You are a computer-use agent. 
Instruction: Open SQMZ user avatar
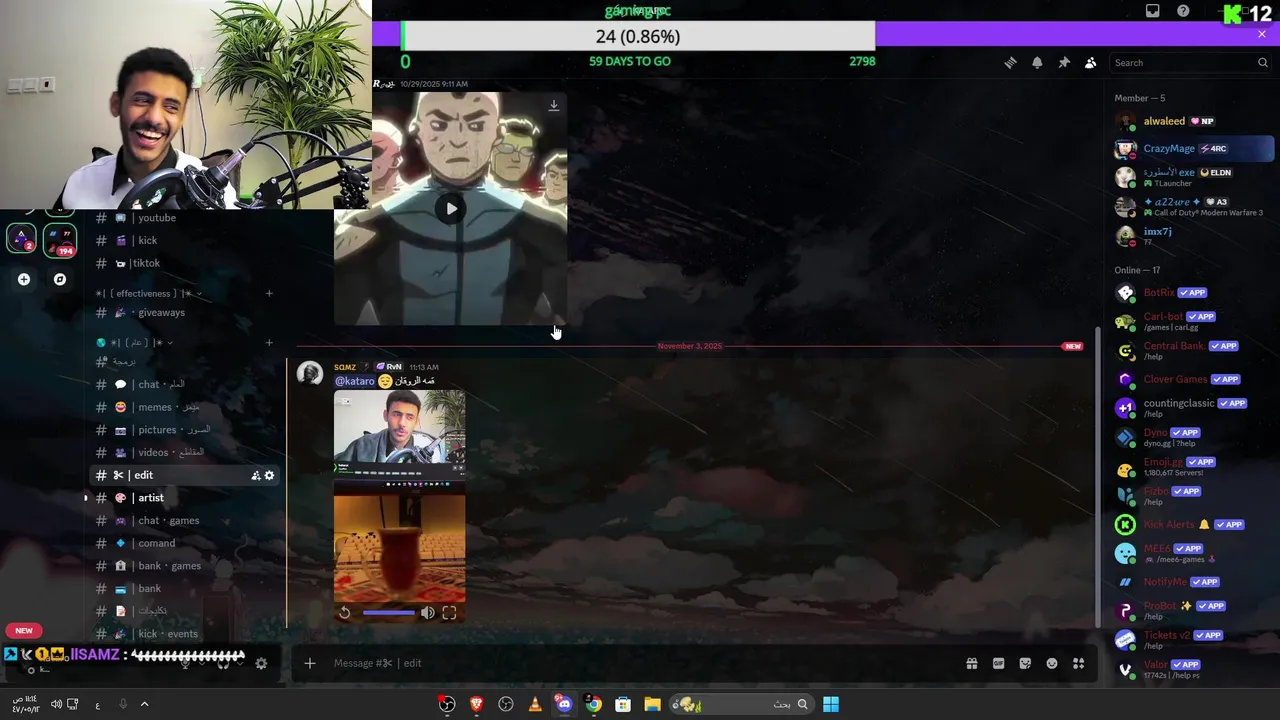310,374
